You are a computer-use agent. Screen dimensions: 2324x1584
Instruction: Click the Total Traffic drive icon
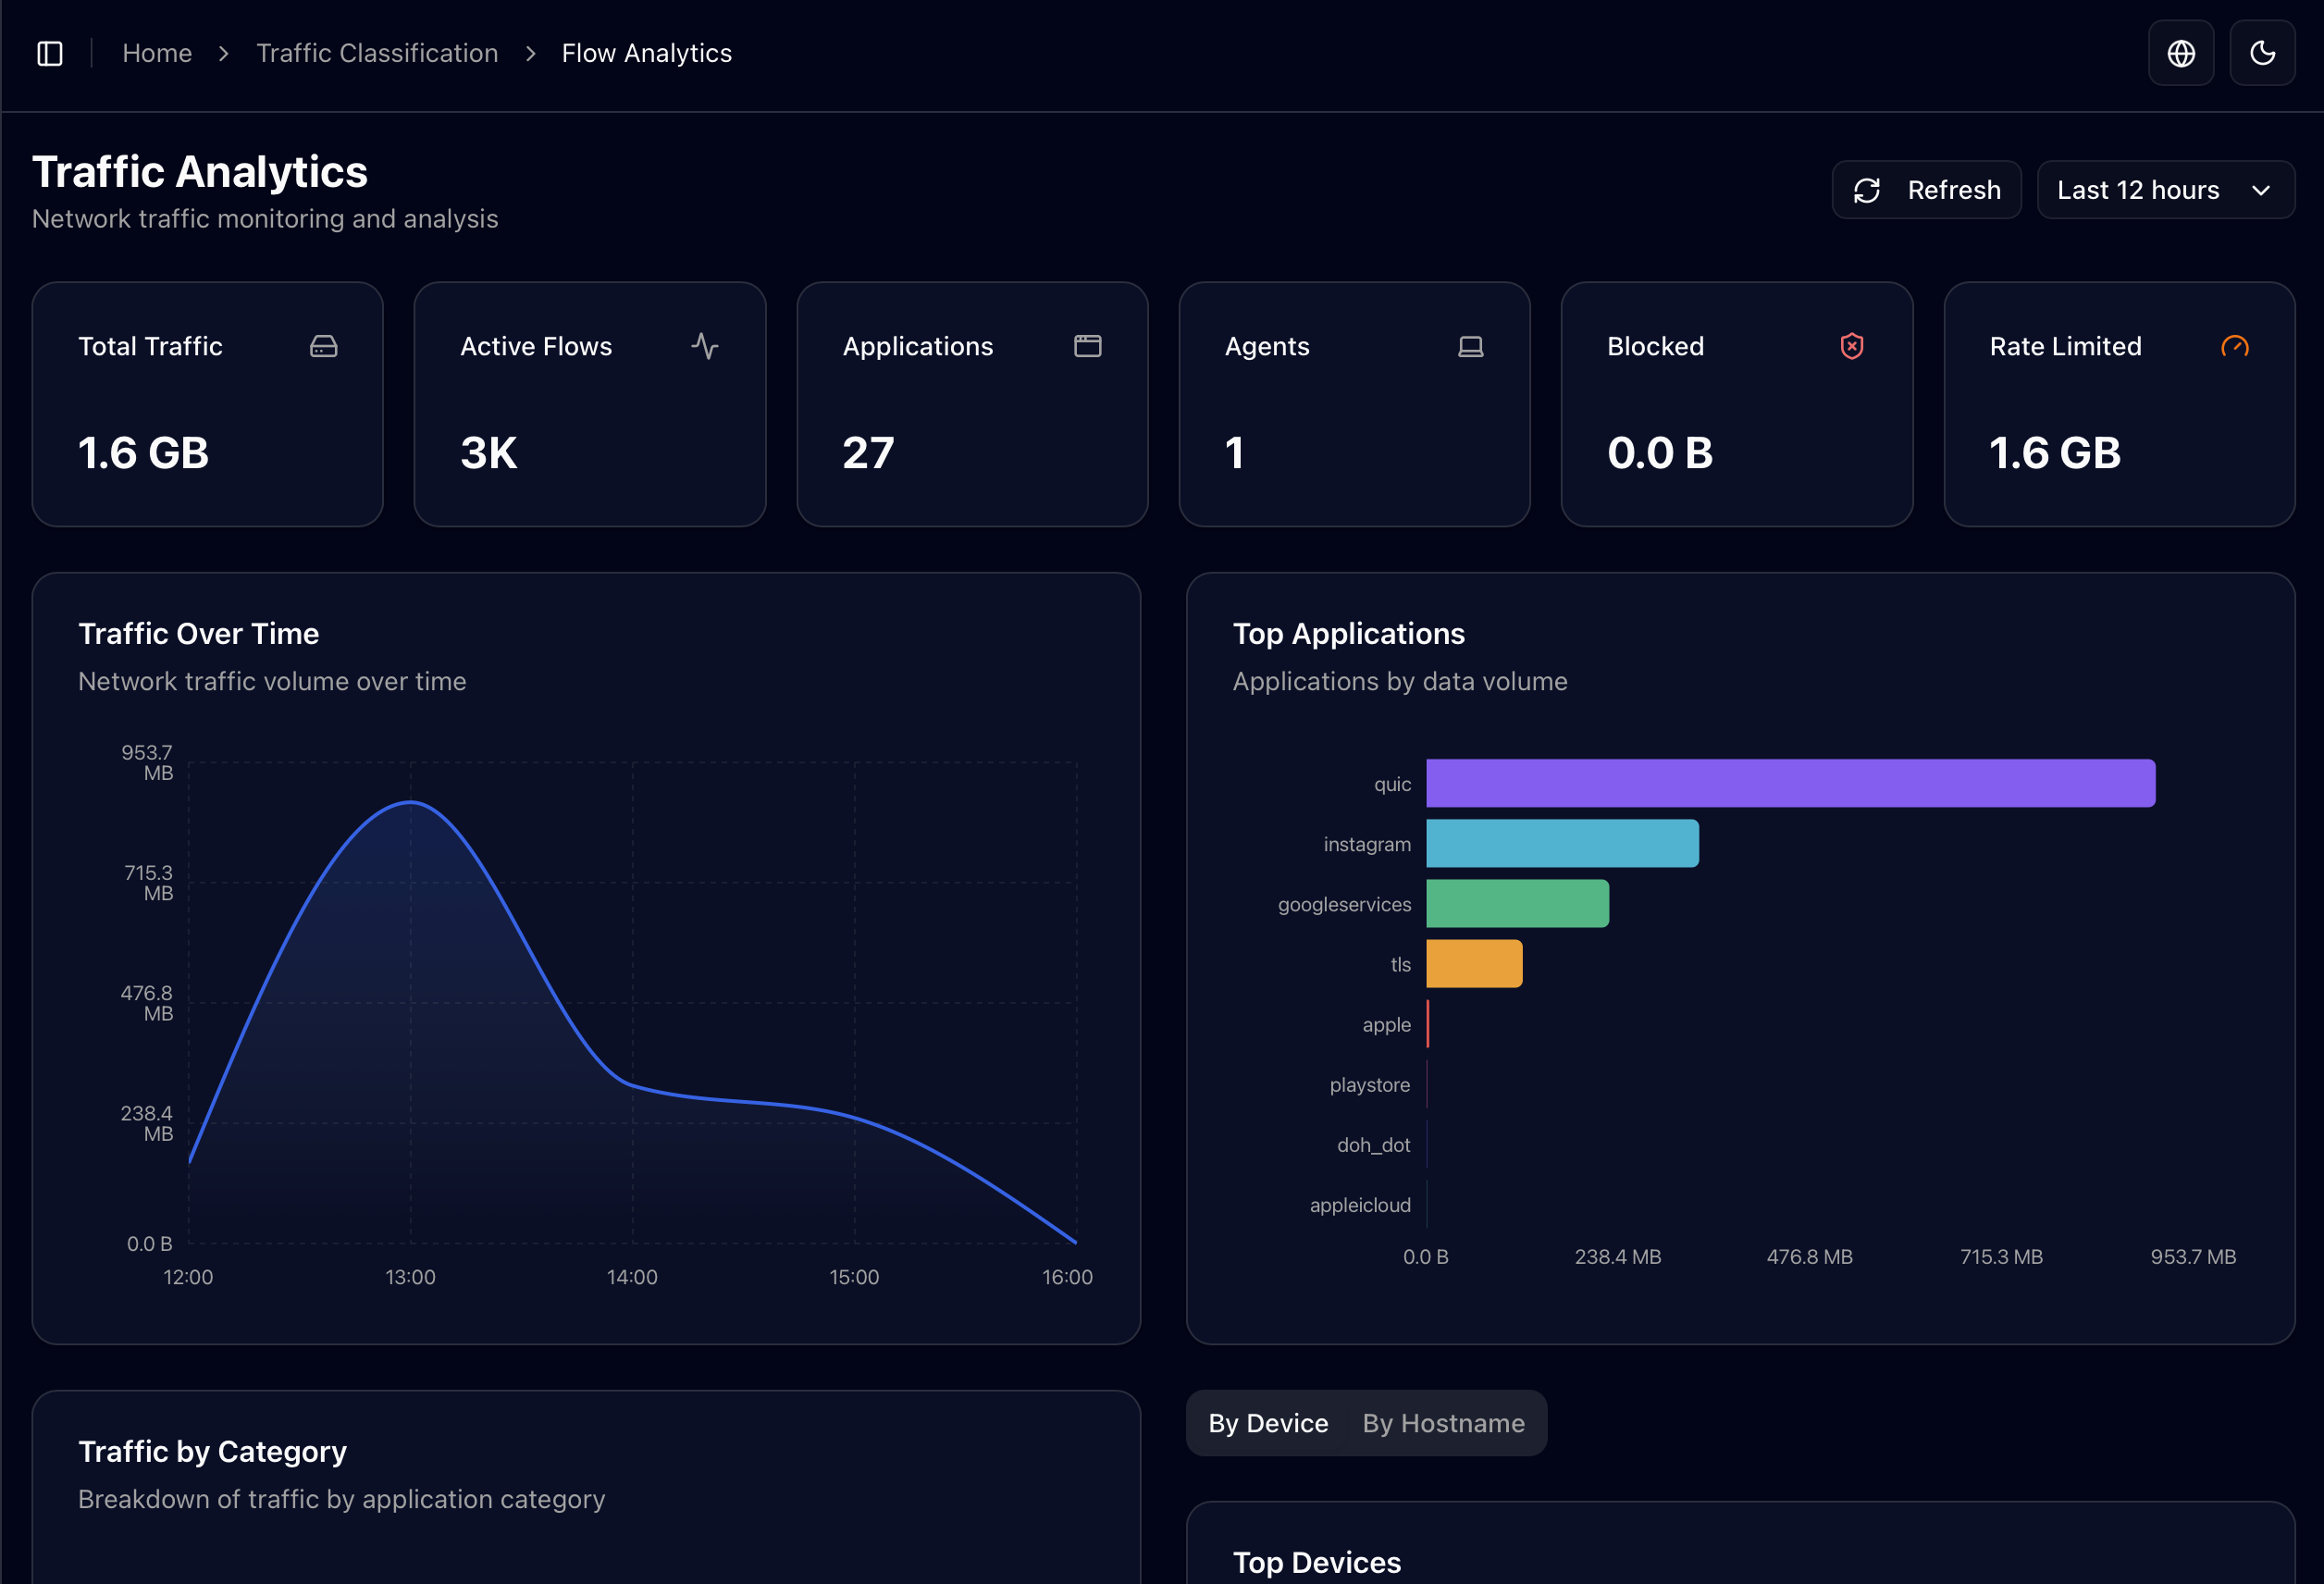coord(323,346)
